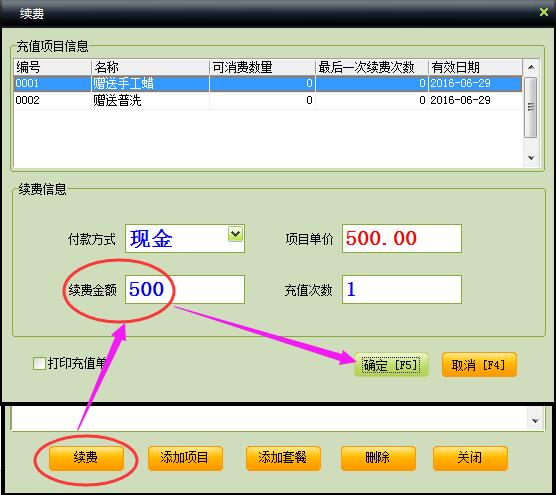Click the 续费 button at bottom
The width and height of the screenshot is (556, 495).
click(86, 458)
